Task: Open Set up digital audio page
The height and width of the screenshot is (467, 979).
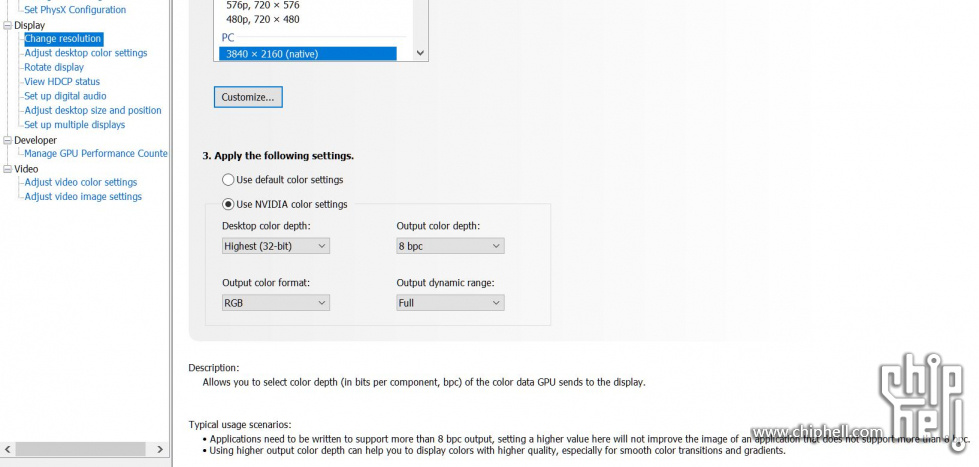Action: 65,96
